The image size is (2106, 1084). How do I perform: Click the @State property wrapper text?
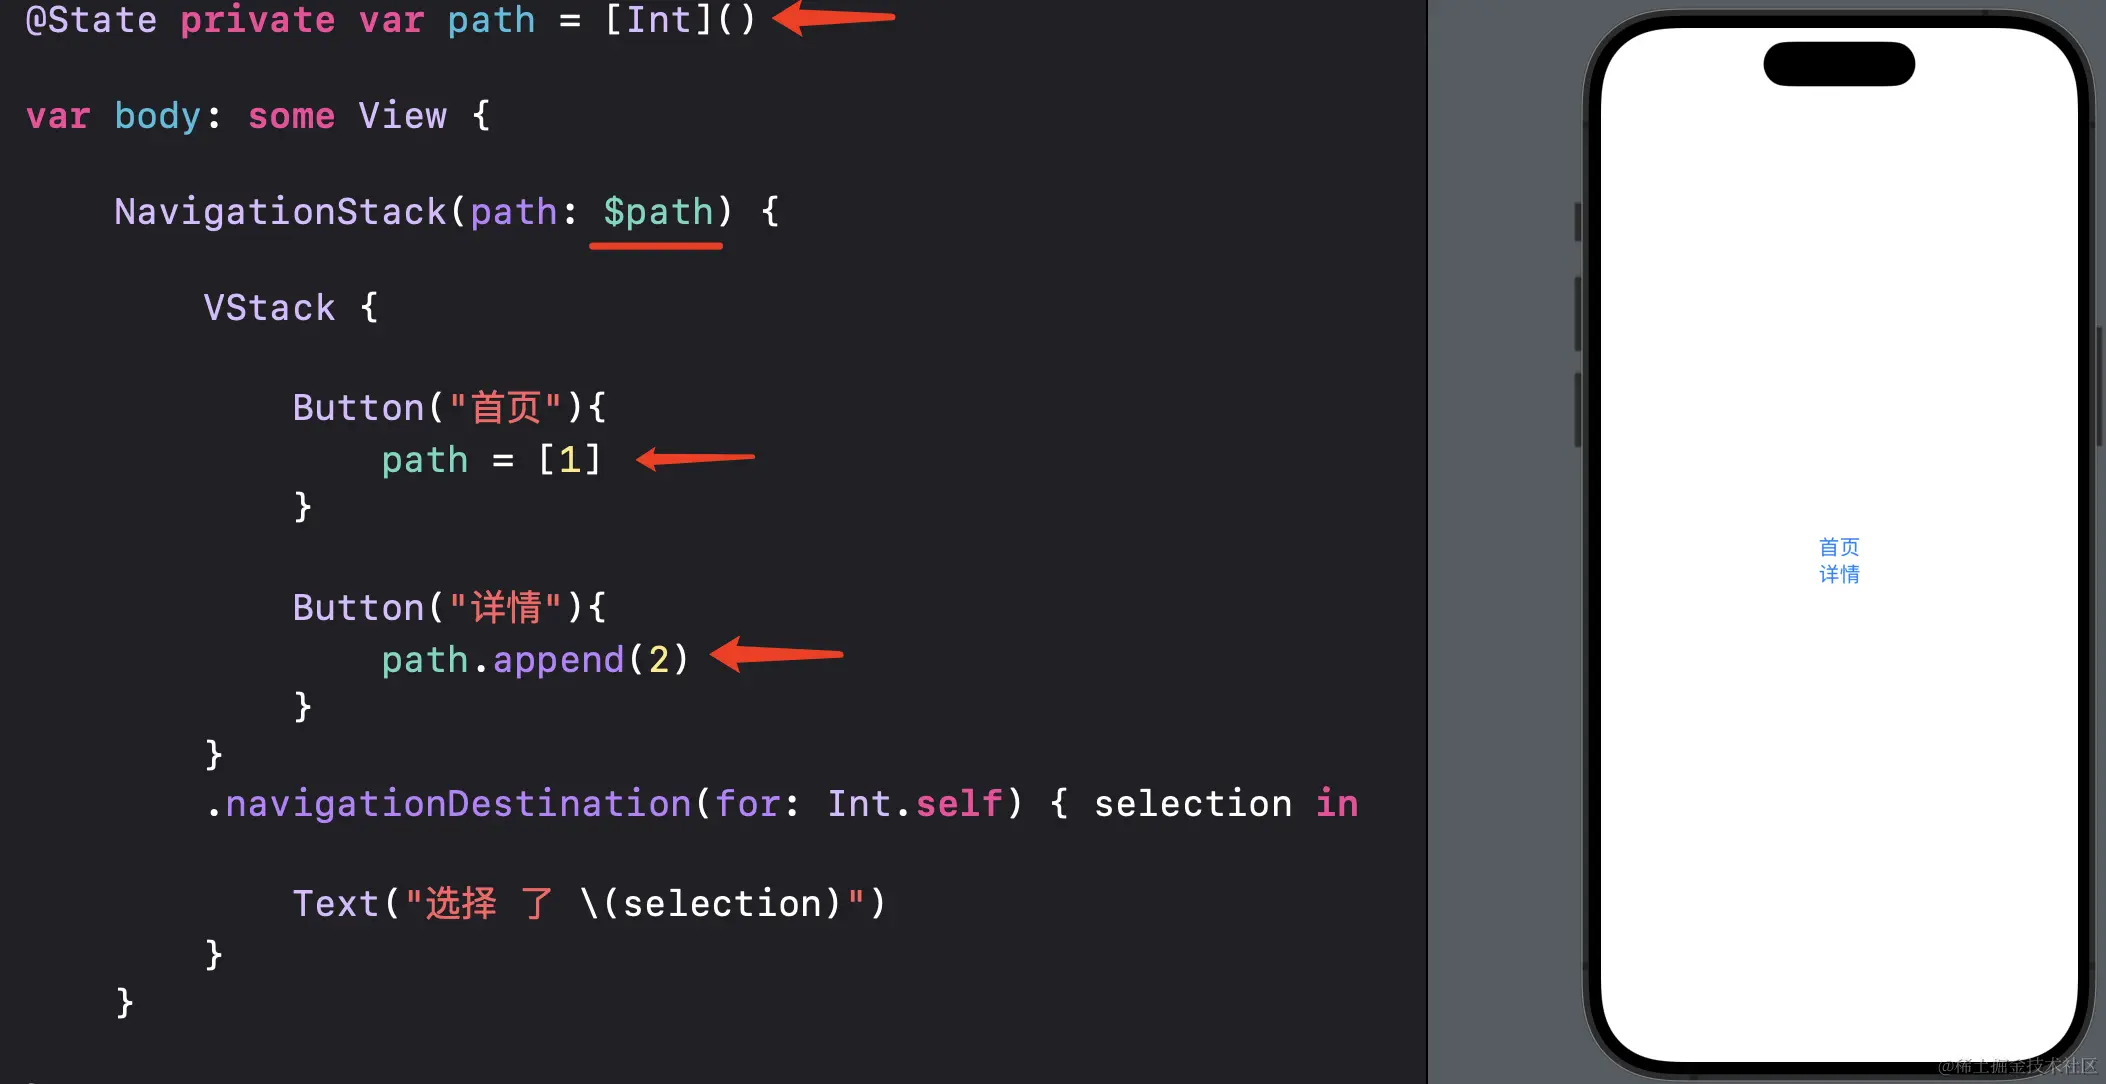tap(91, 20)
